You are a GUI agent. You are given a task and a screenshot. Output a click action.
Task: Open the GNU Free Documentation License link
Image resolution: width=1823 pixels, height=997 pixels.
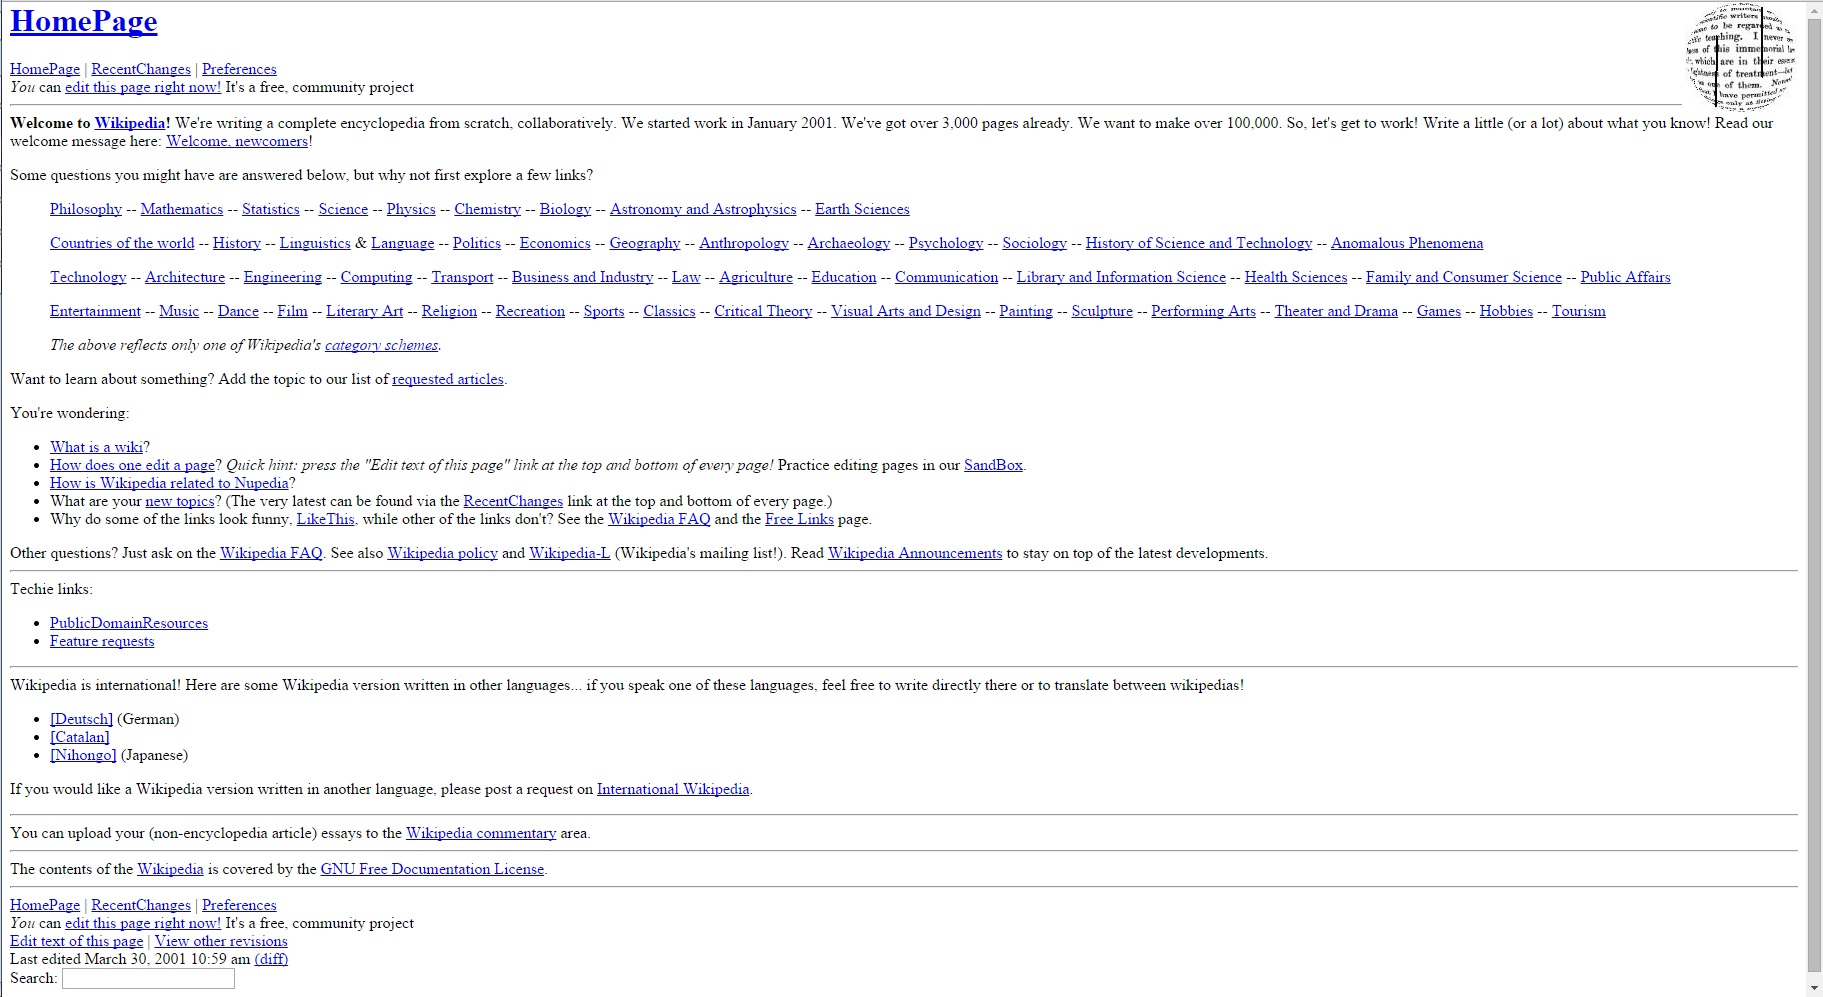(x=432, y=869)
